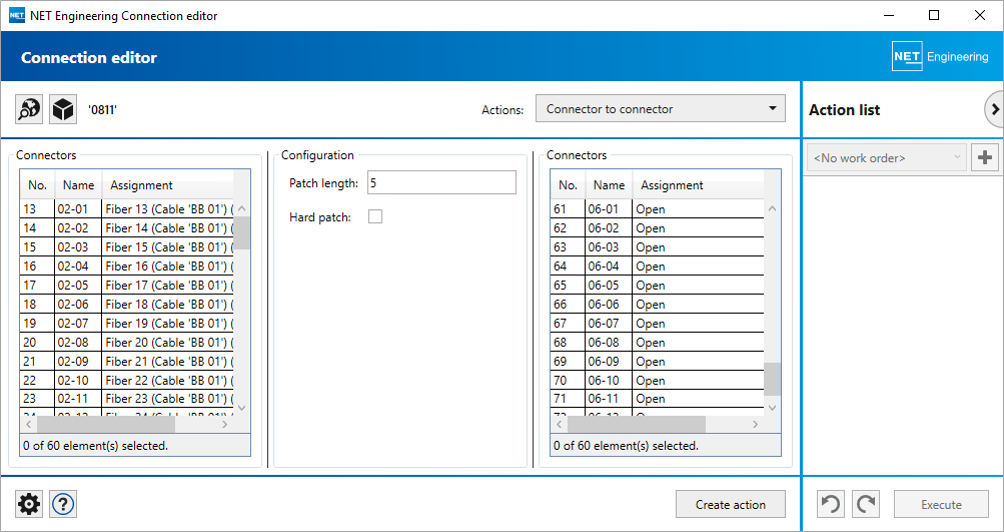This screenshot has height=532, width=1004.
Task: Click the right list's vertical scrollbar thumb
Action: click(772, 380)
